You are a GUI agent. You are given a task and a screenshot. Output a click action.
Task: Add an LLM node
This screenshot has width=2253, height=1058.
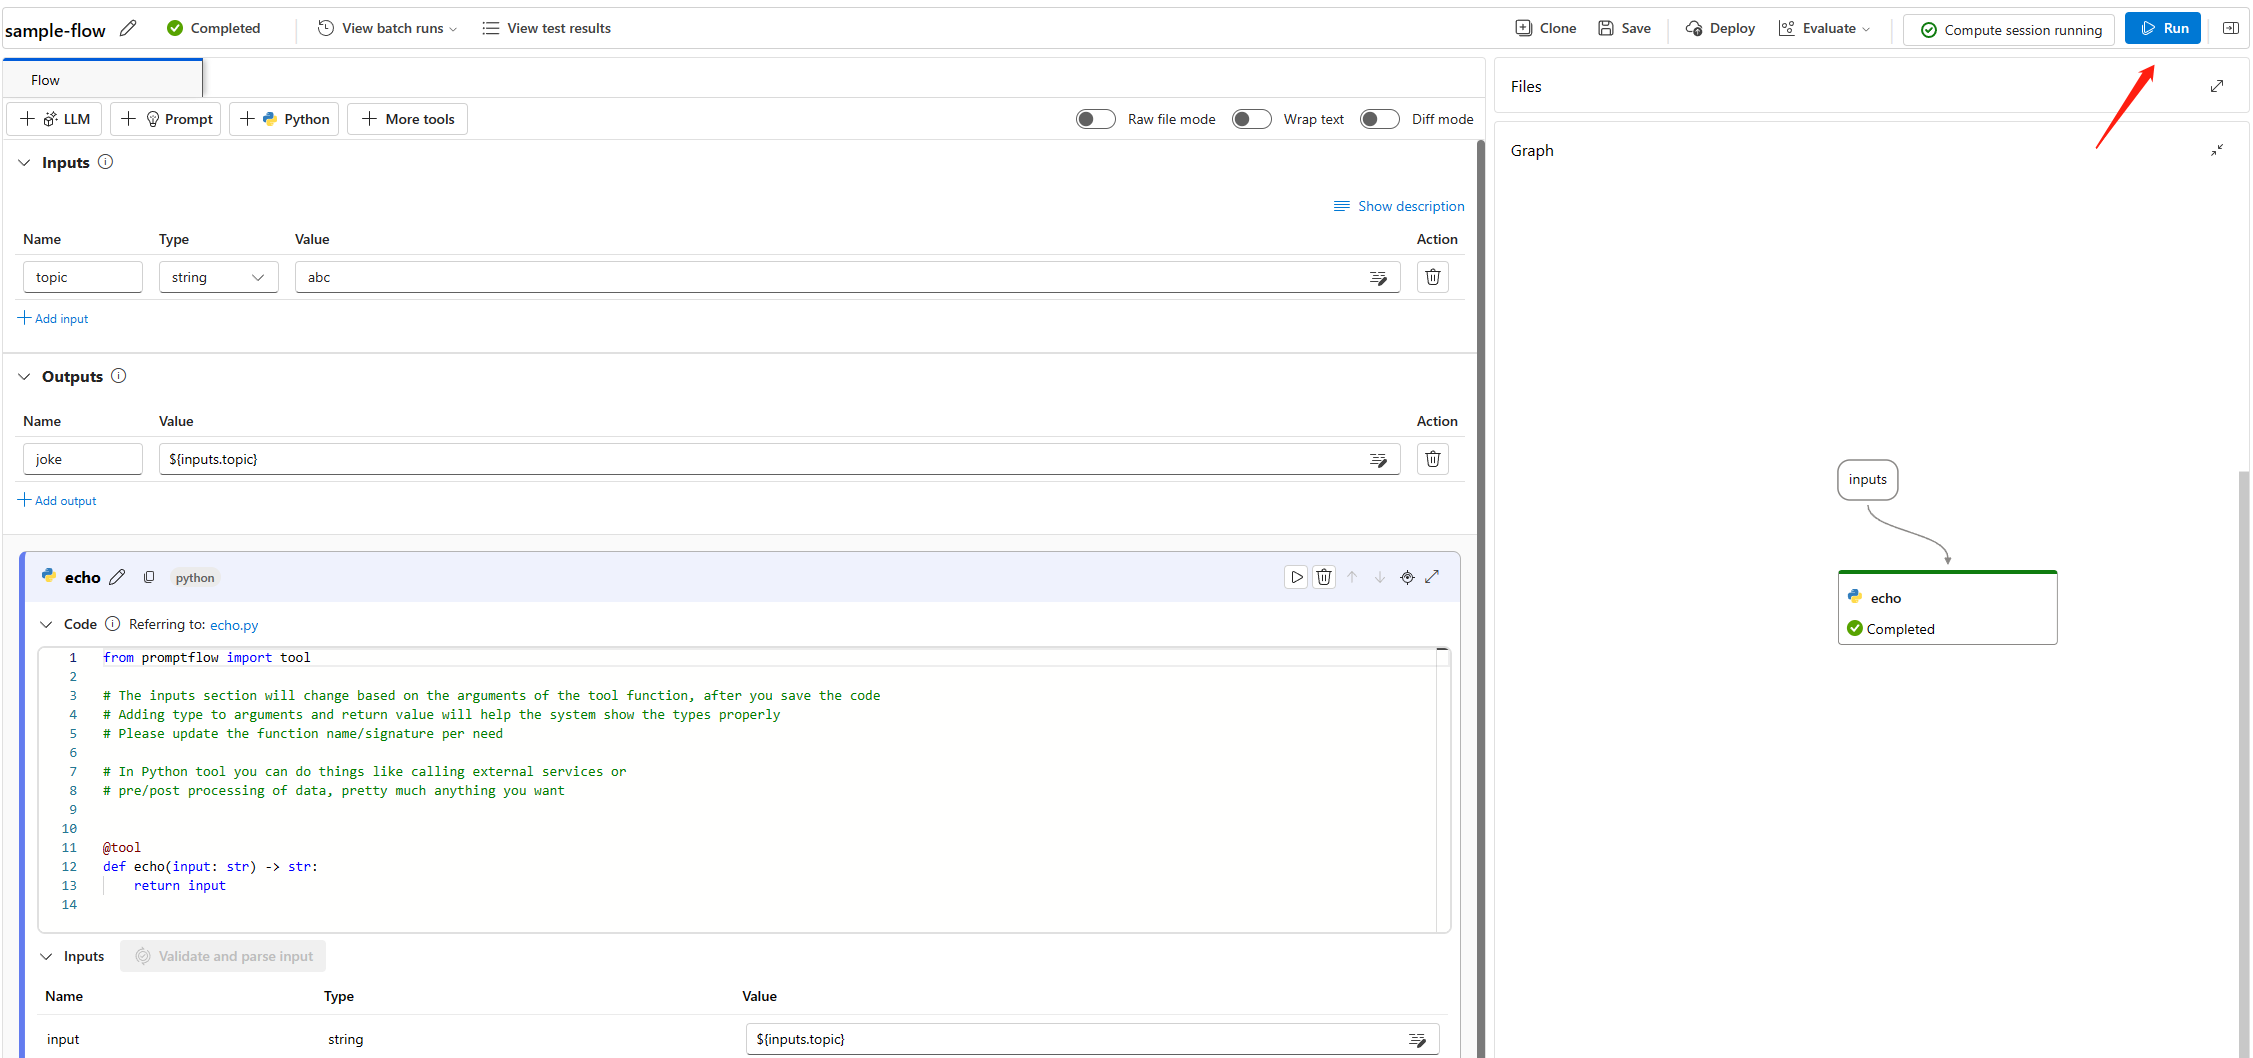click(55, 119)
